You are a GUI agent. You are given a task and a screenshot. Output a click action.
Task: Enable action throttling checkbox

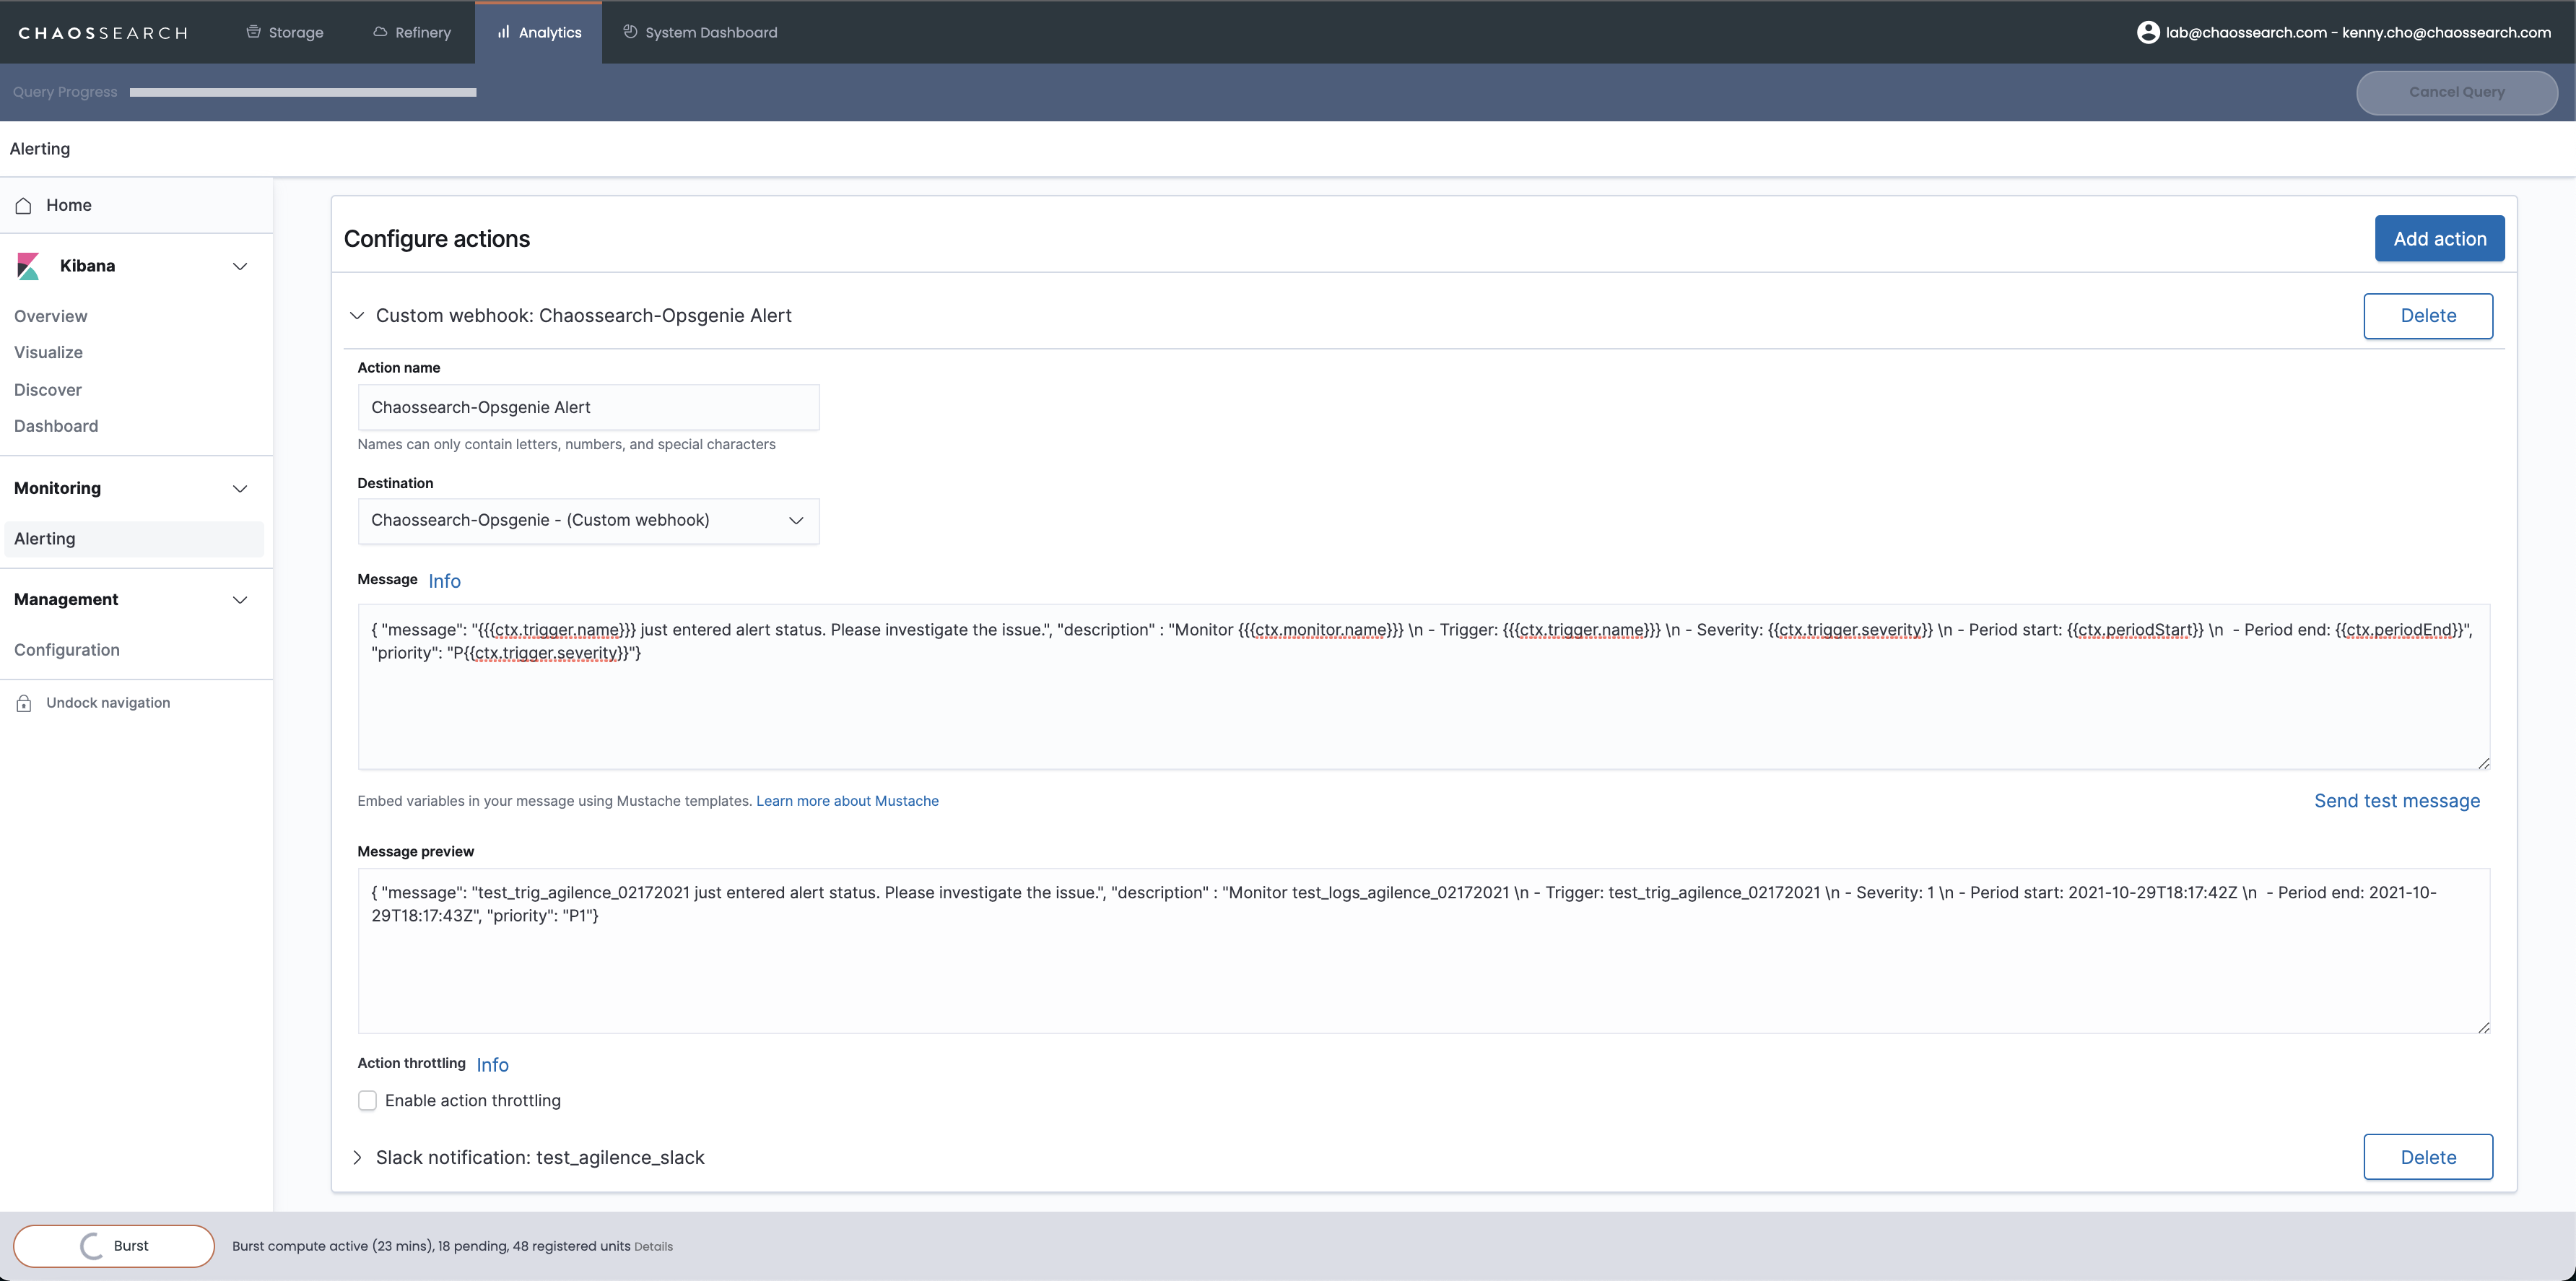coord(367,1101)
